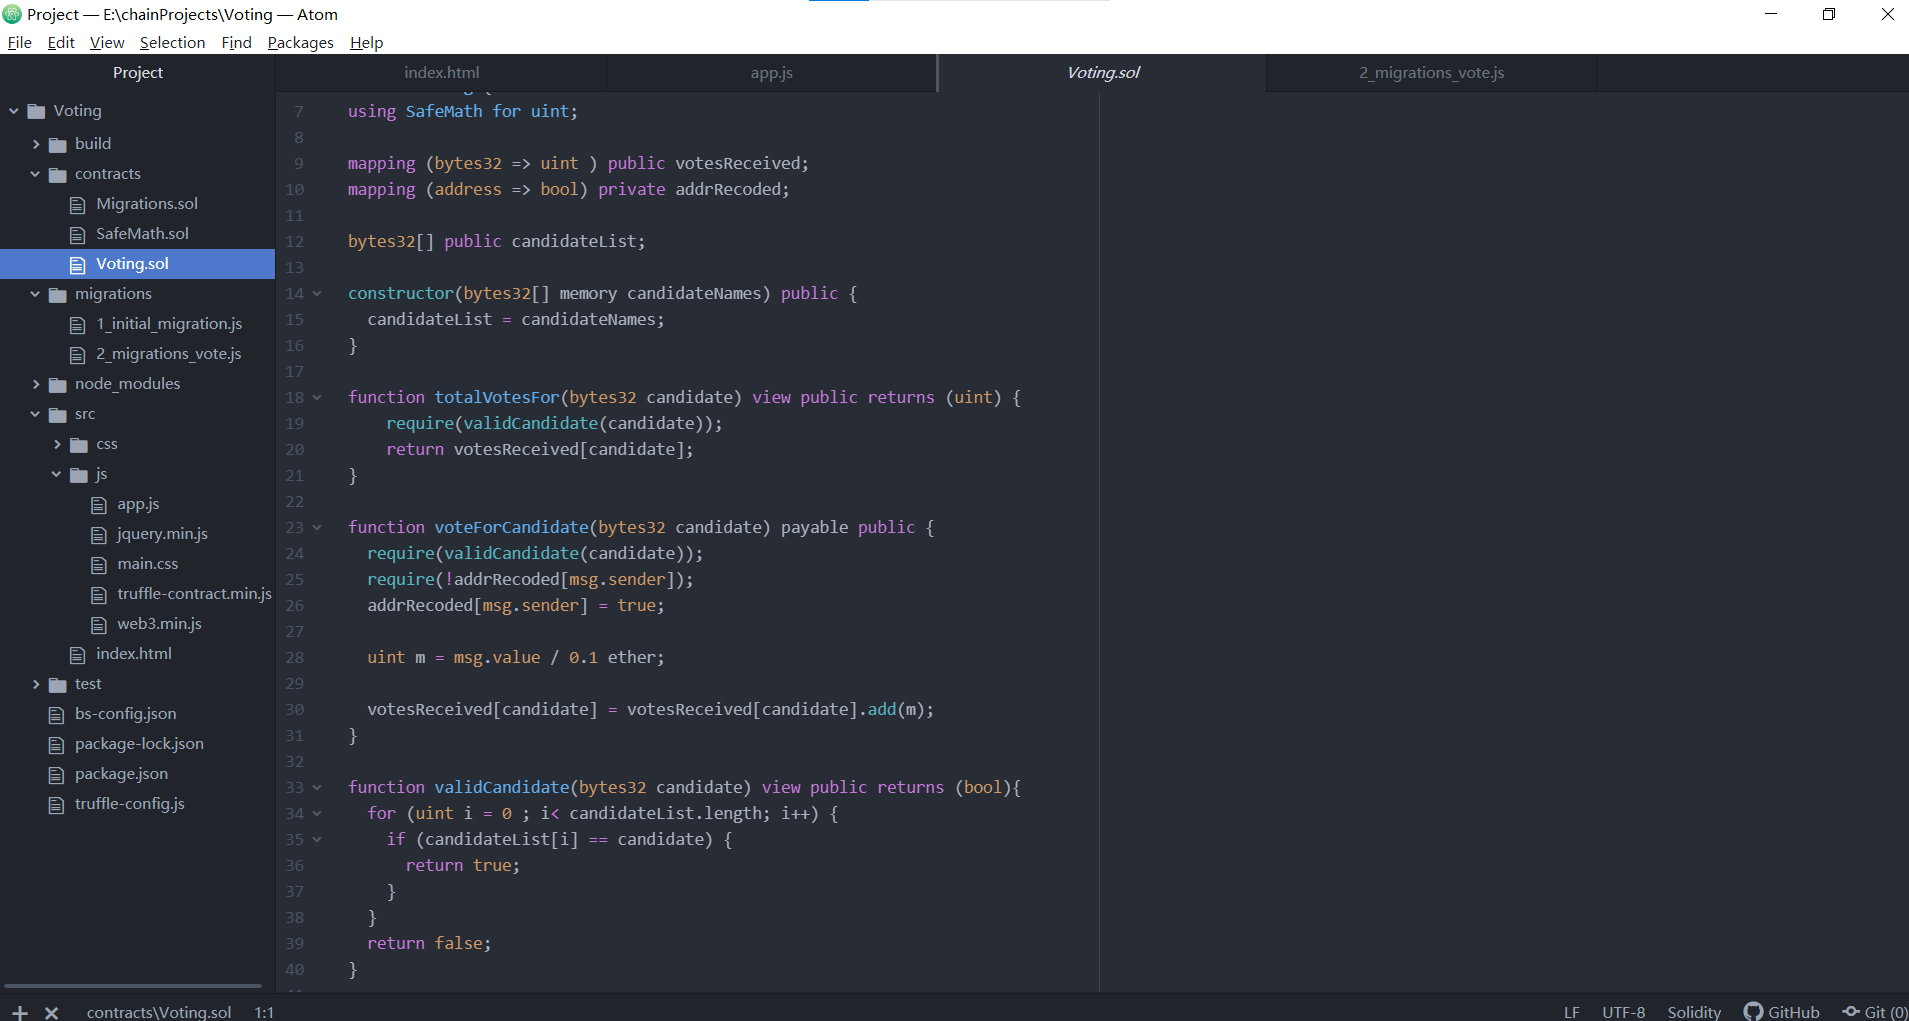
Task: Click the web3.min.js file icon
Action: [99, 625]
